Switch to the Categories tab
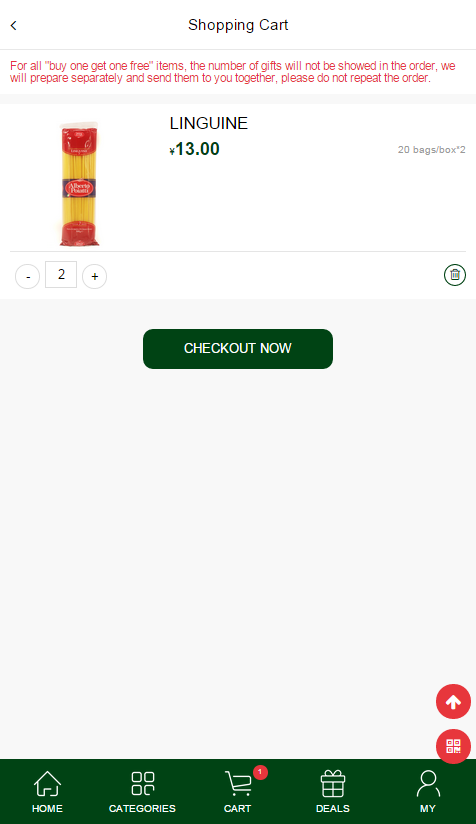The width and height of the screenshot is (476, 824). [142, 791]
